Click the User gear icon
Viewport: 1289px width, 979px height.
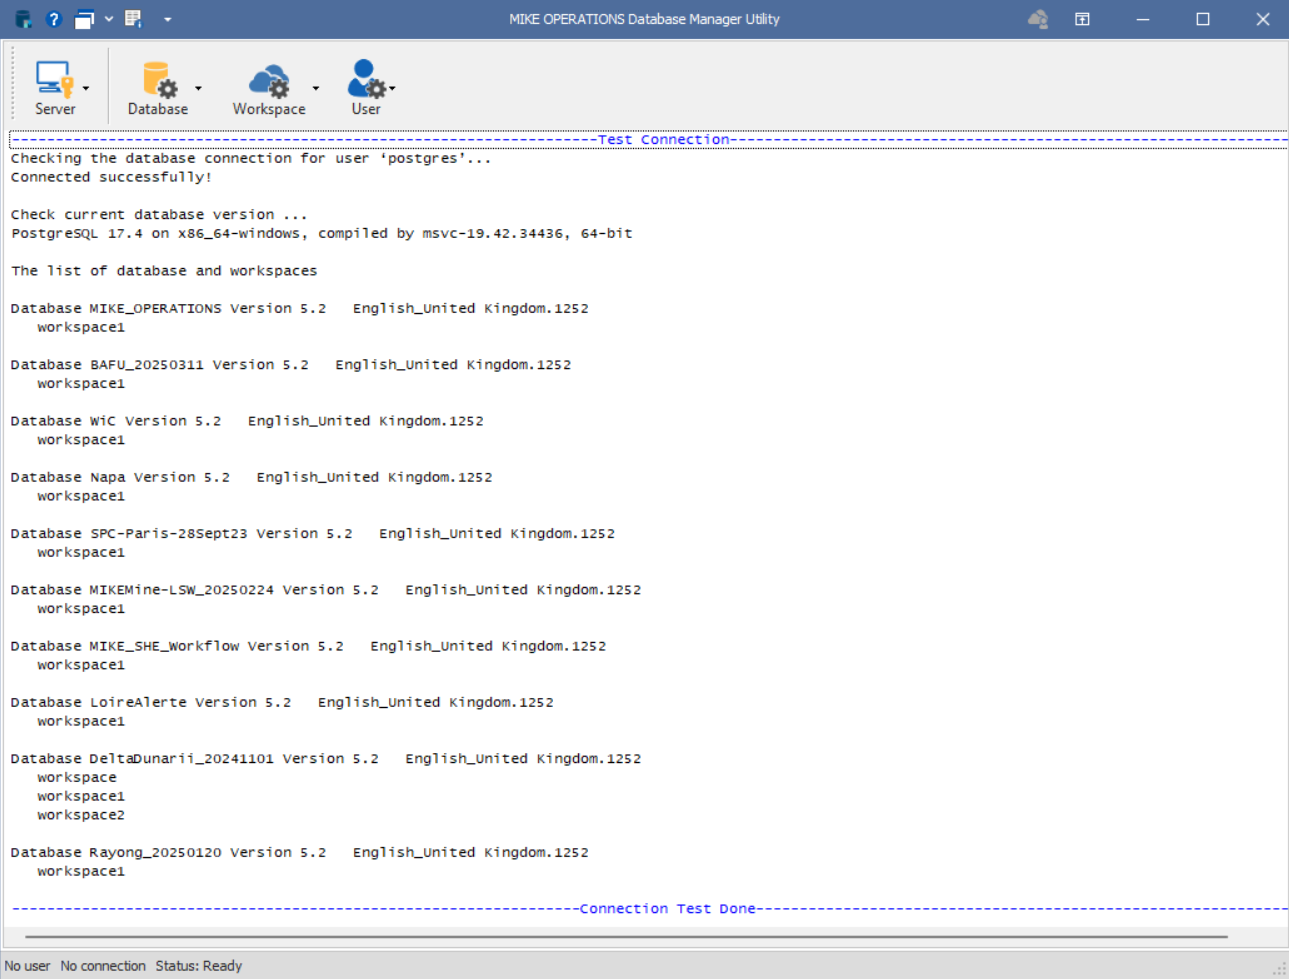click(366, 78)
